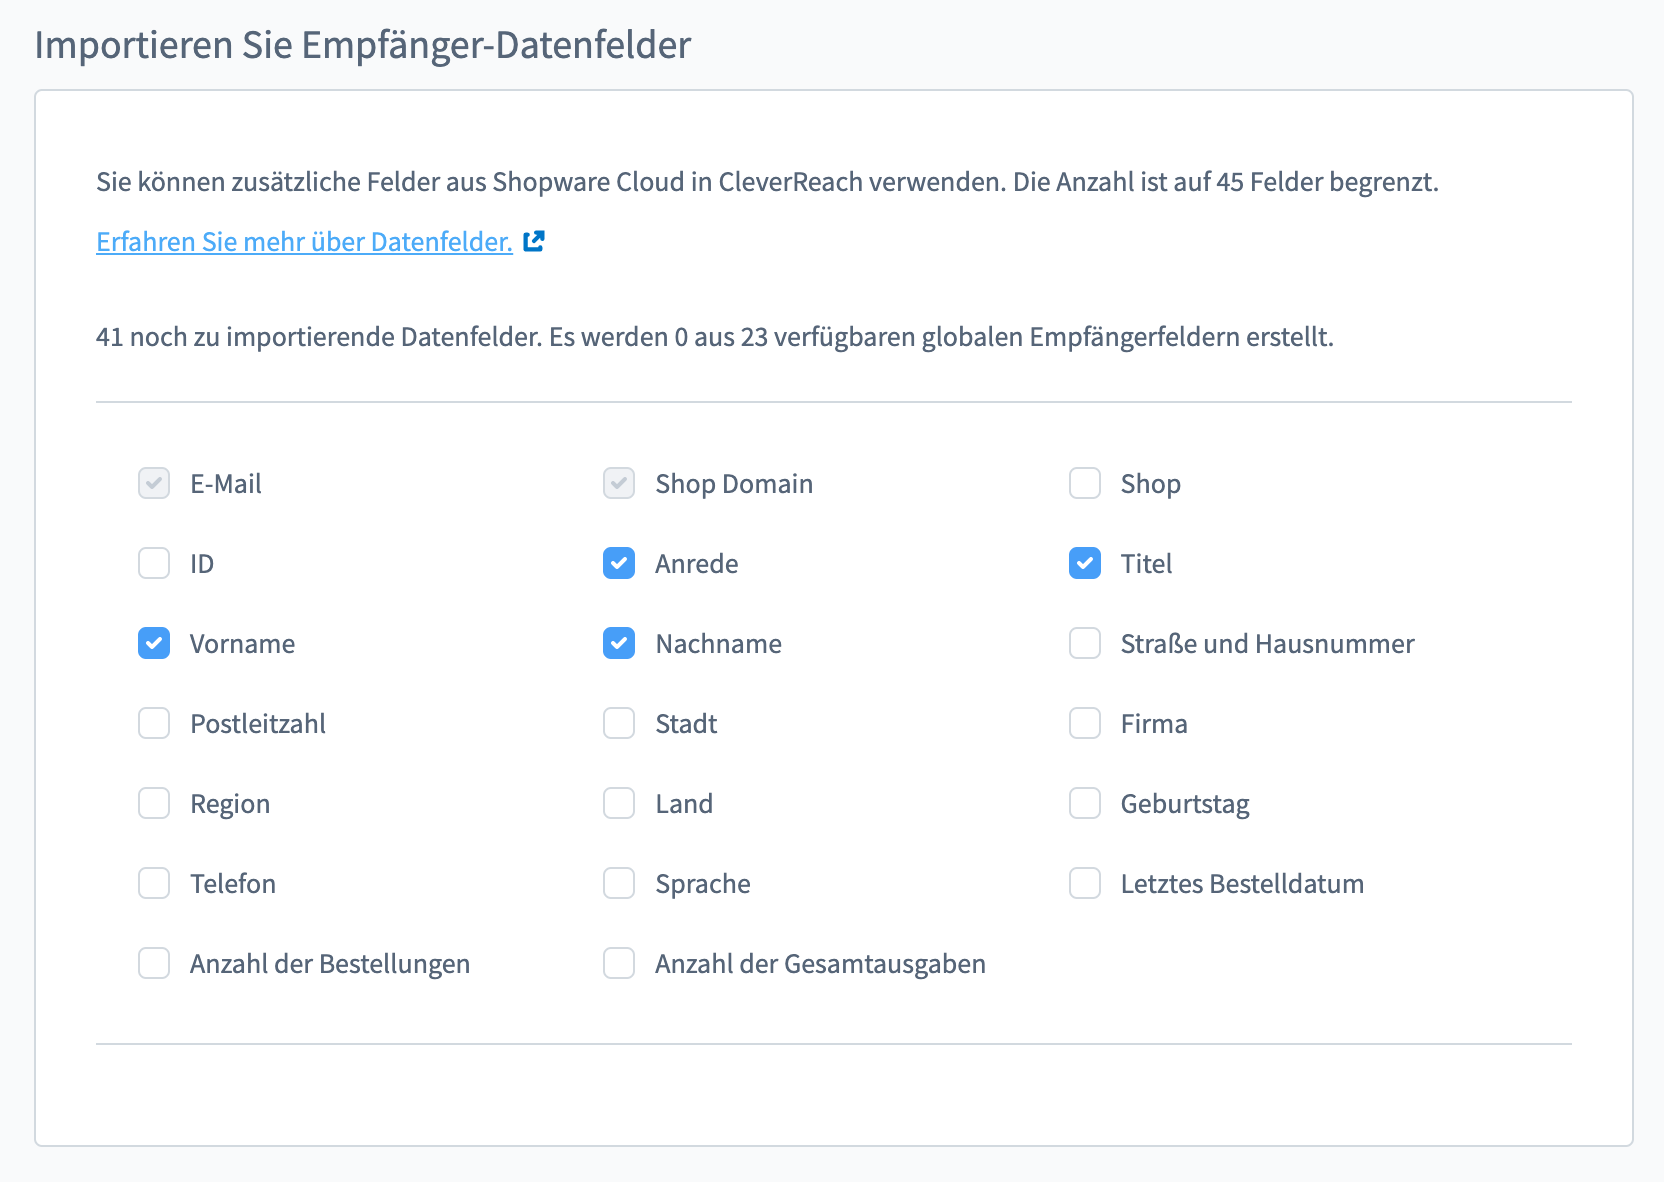Tick the Telefon checkbox

[154, 883]
